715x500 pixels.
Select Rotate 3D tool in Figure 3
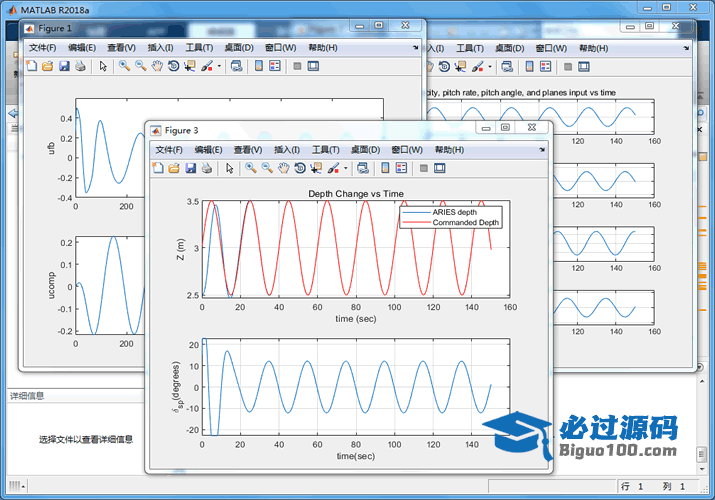[300, 168]
